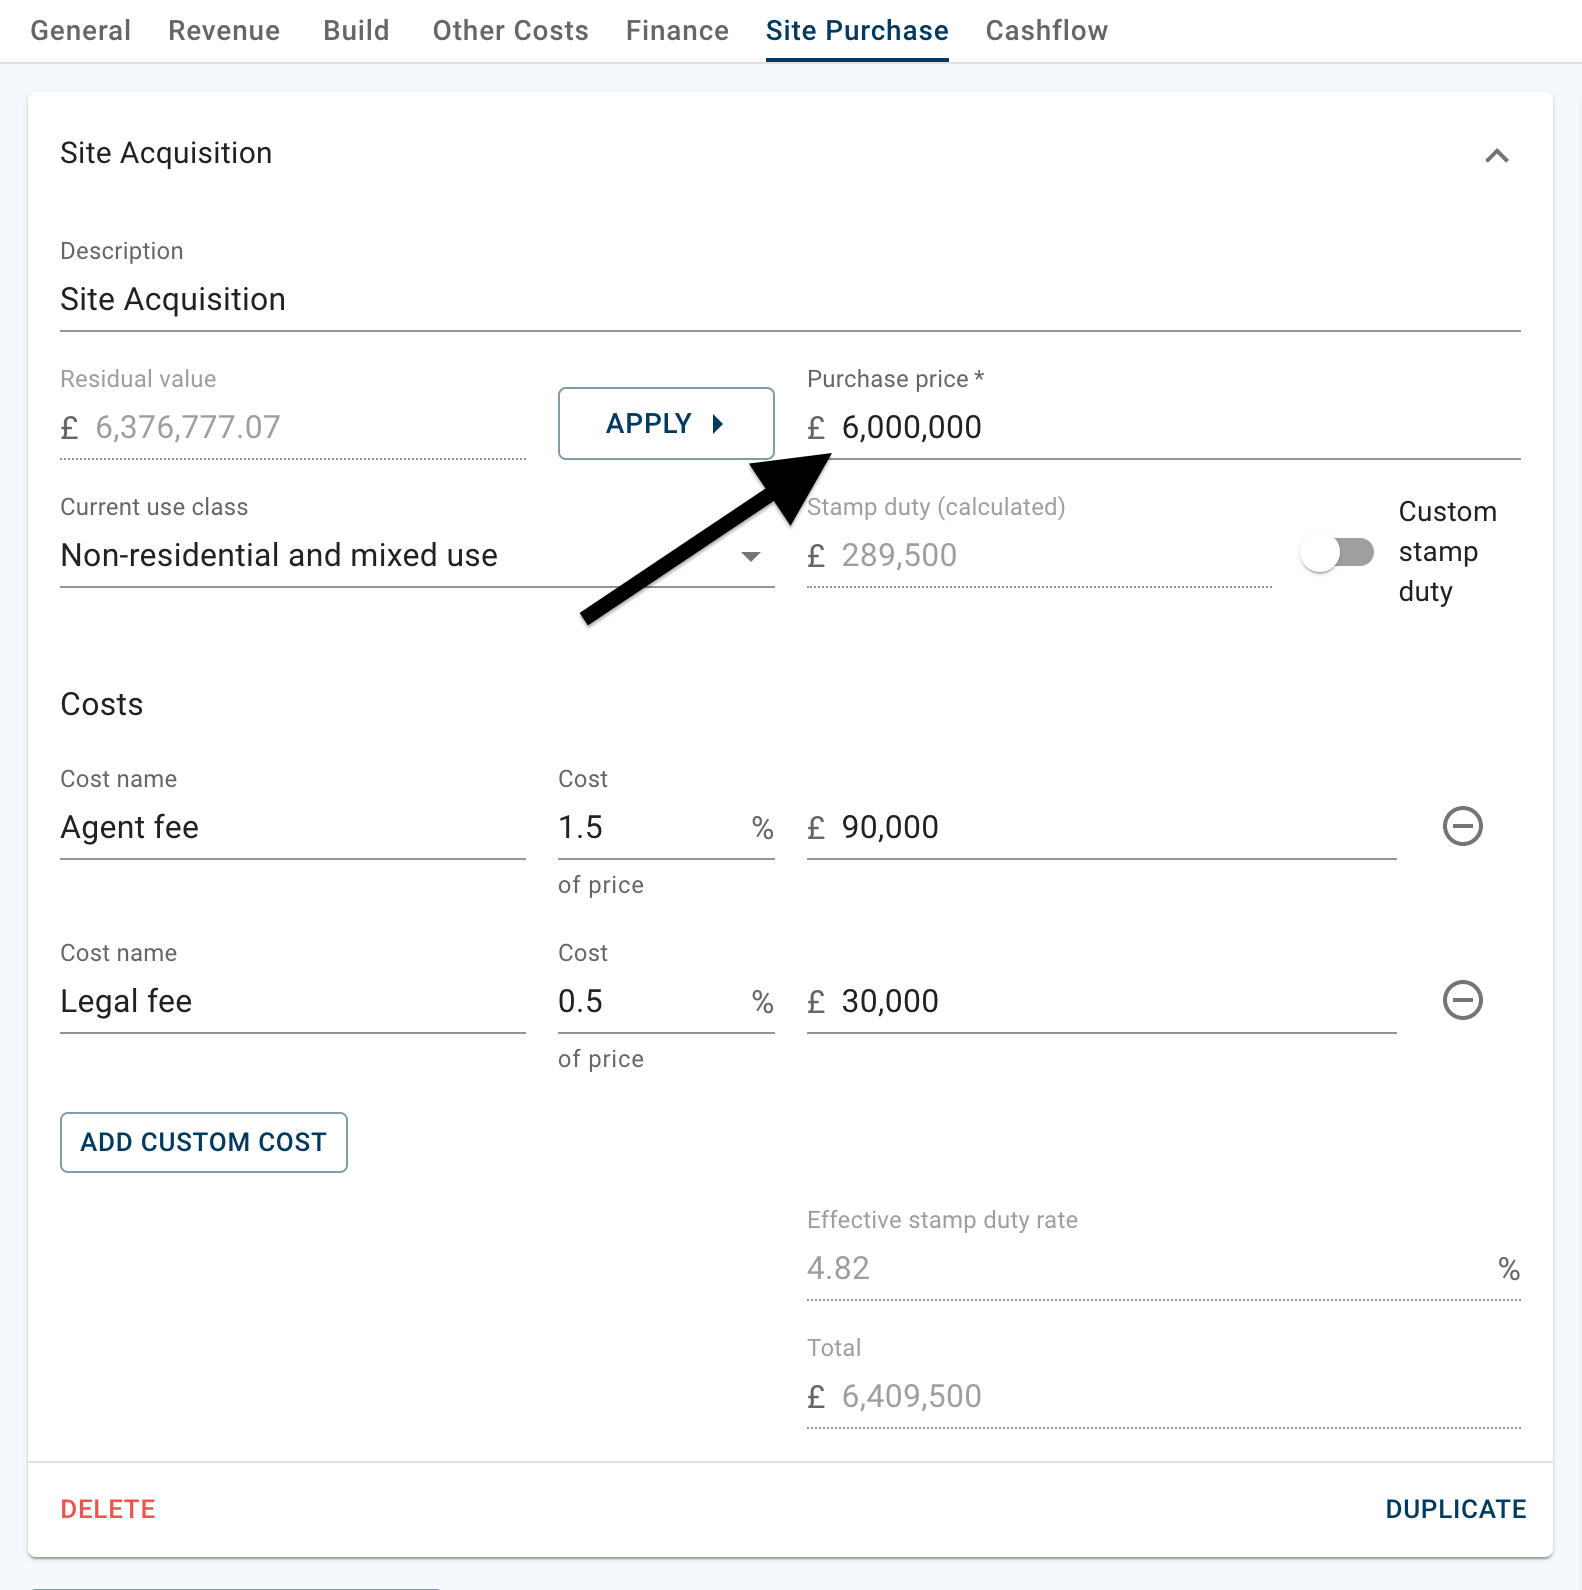Go to the Build tab
This screenshot has height=1590, width=1582.
[x=356, y=31]
